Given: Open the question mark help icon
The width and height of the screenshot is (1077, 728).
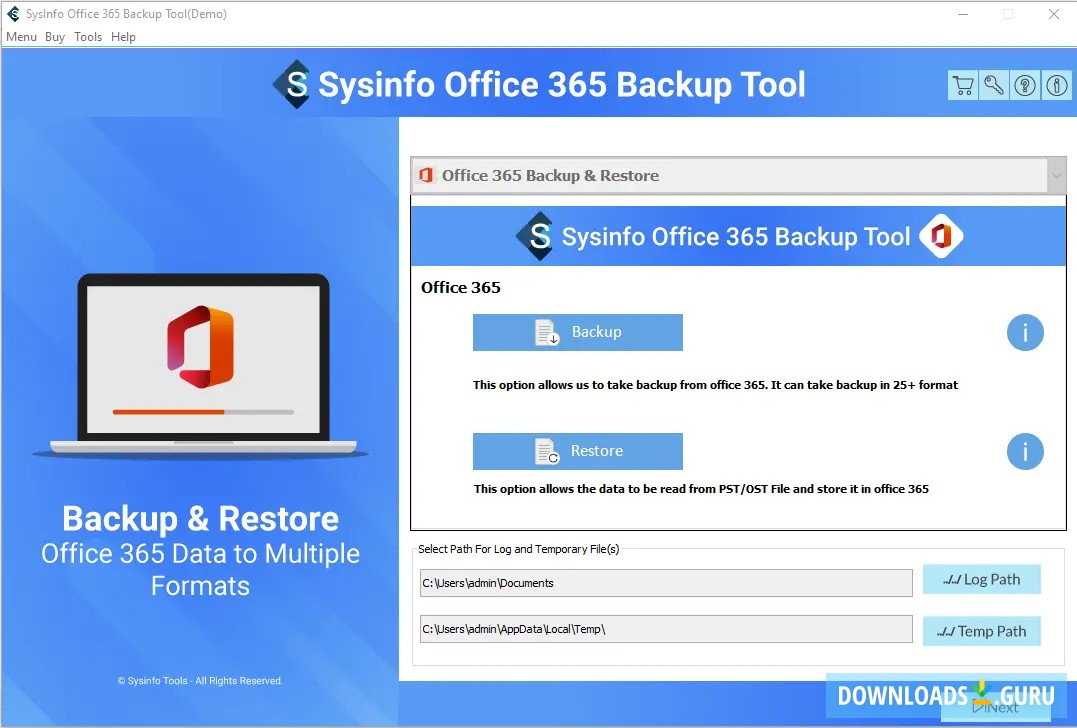Looking at the screenshot, I should [1025, 86].
